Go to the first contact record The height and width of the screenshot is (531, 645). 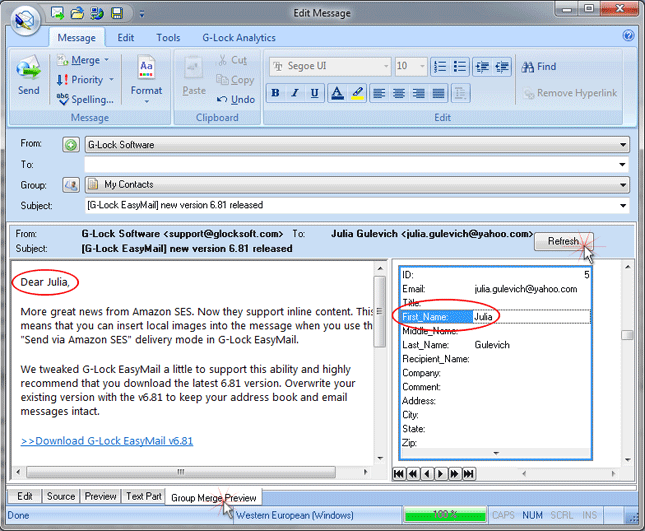399,474
